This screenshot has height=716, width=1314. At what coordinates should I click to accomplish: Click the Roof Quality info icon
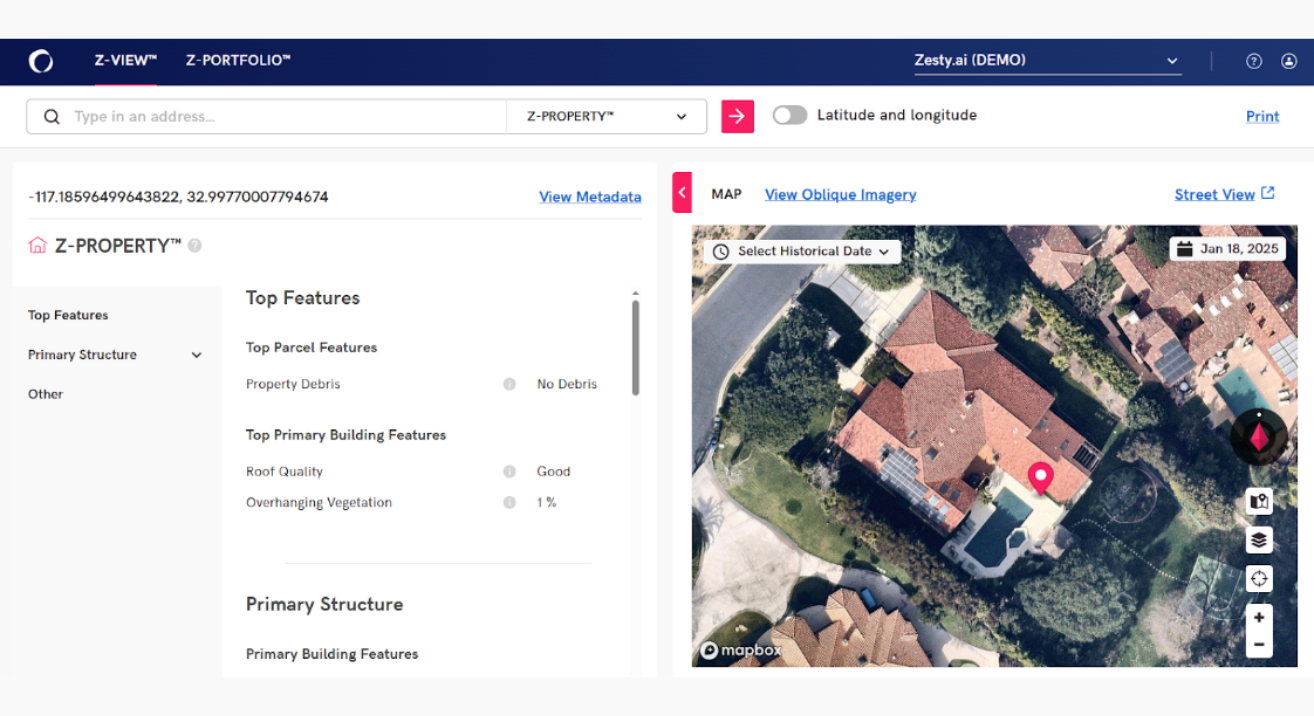pyautogui.click(x=510, y=471)
